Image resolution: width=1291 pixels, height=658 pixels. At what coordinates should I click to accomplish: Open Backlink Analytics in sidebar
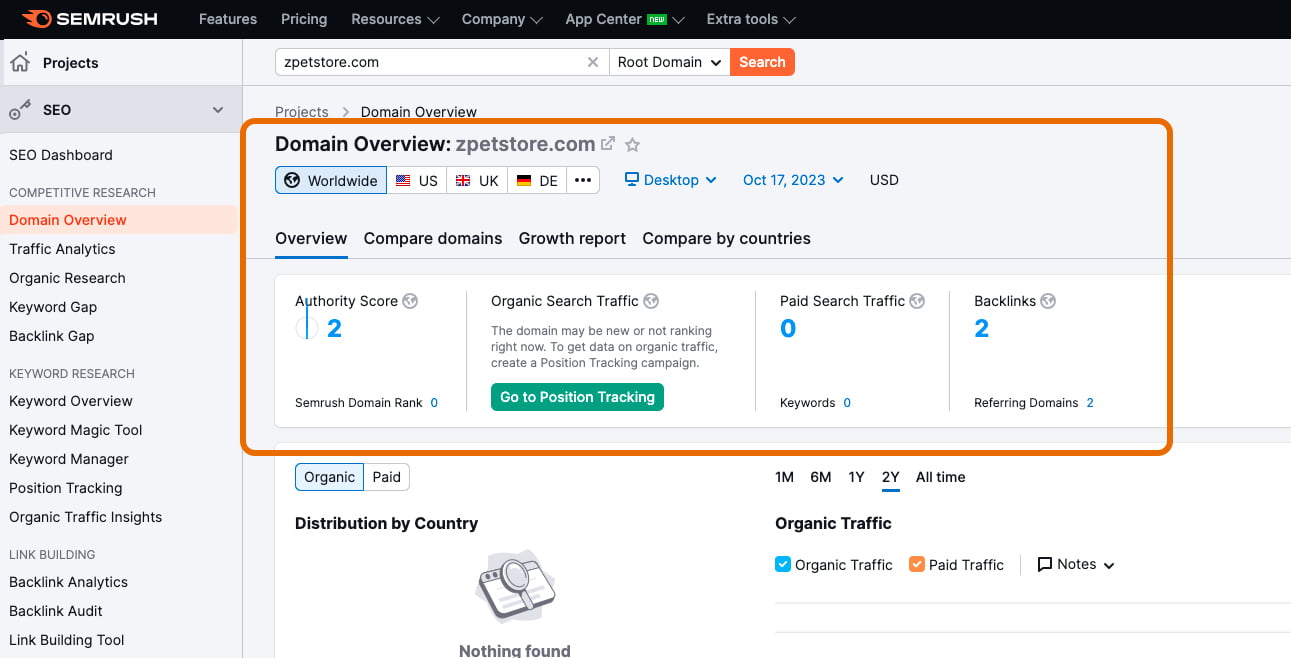(69, 582)
